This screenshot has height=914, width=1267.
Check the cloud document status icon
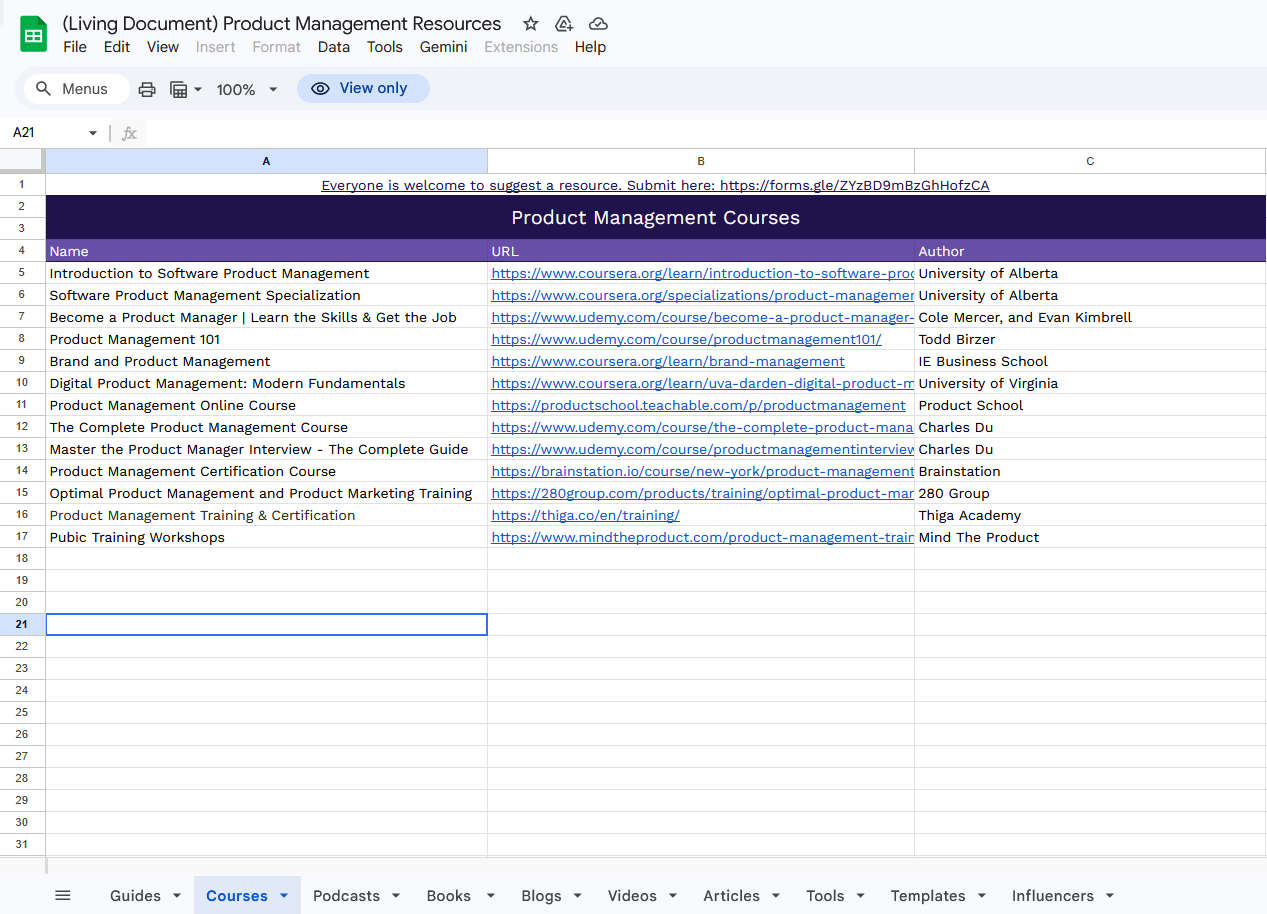[x=598, y=24]
